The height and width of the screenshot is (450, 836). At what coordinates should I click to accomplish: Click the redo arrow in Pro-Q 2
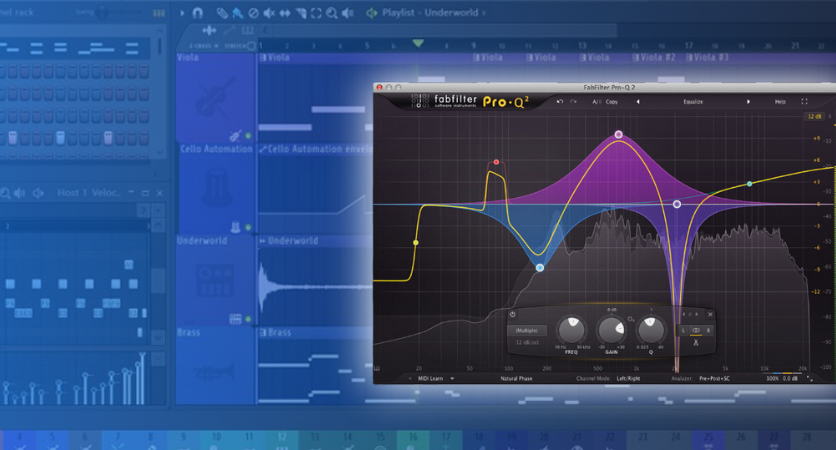pyautogui.click(x=573, y=102)
